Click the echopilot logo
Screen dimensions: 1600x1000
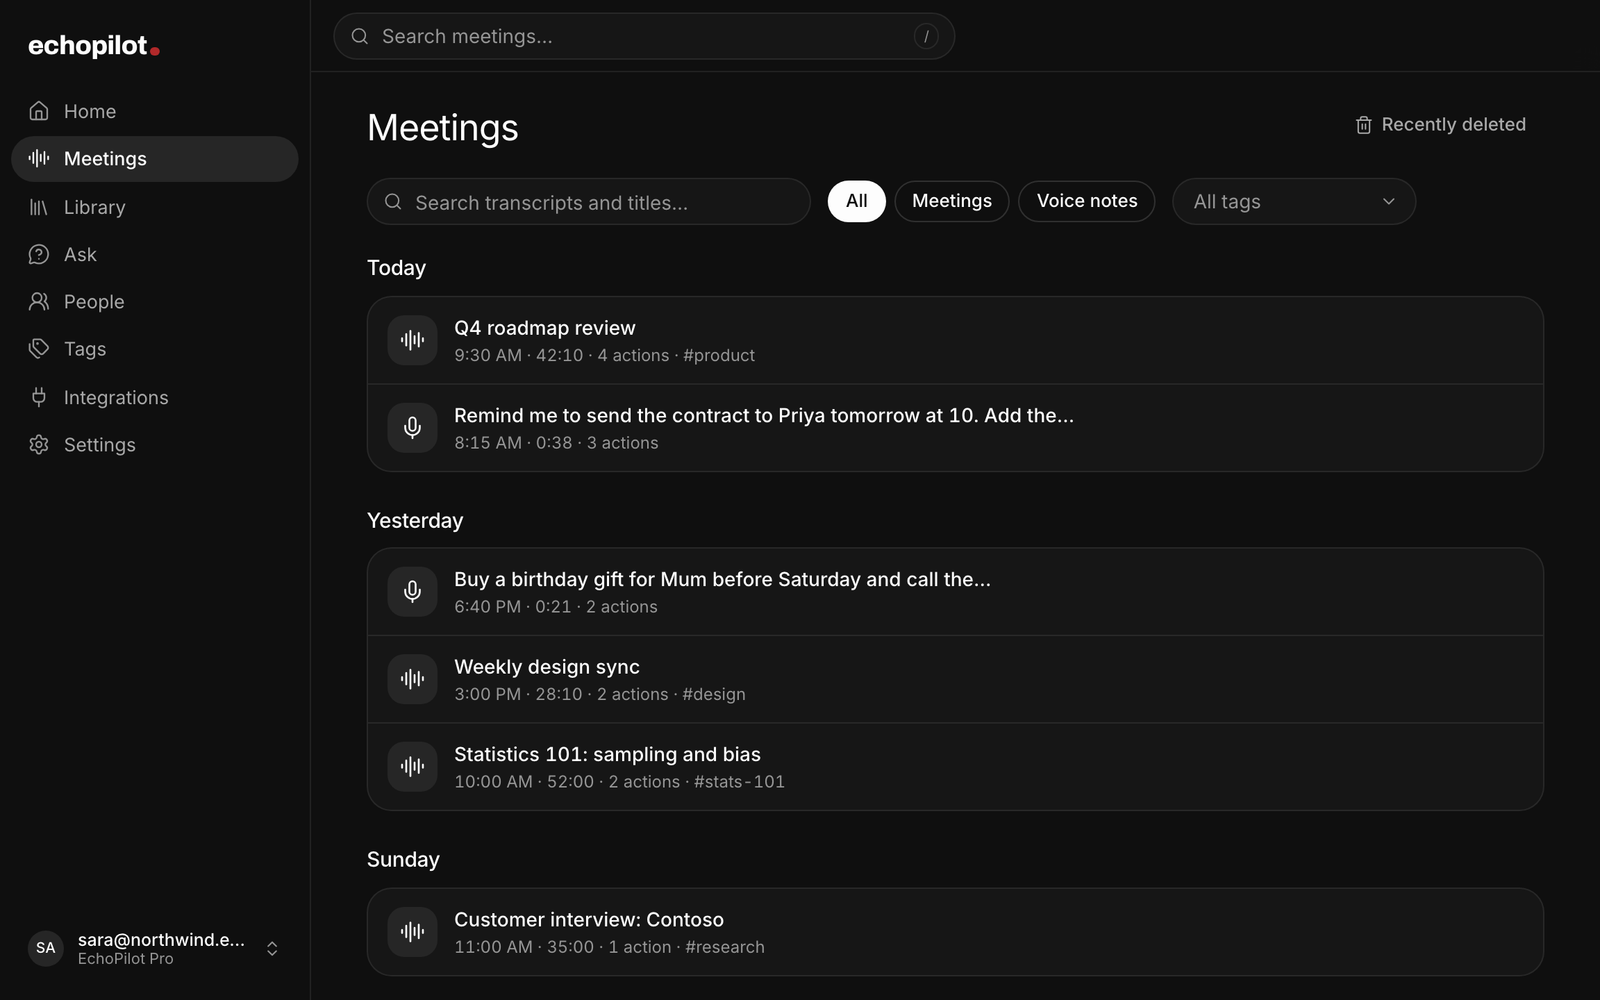93,46
